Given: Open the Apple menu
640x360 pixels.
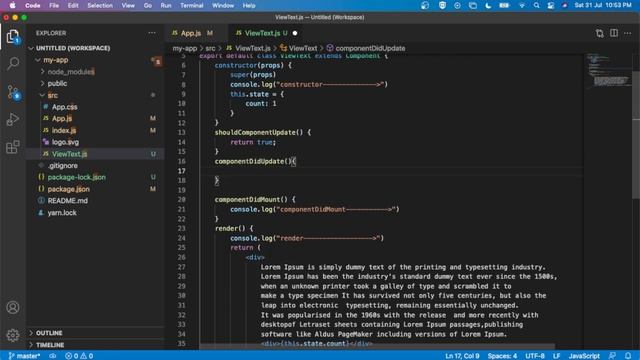Looking at the screenshot, I should point(12,5).
